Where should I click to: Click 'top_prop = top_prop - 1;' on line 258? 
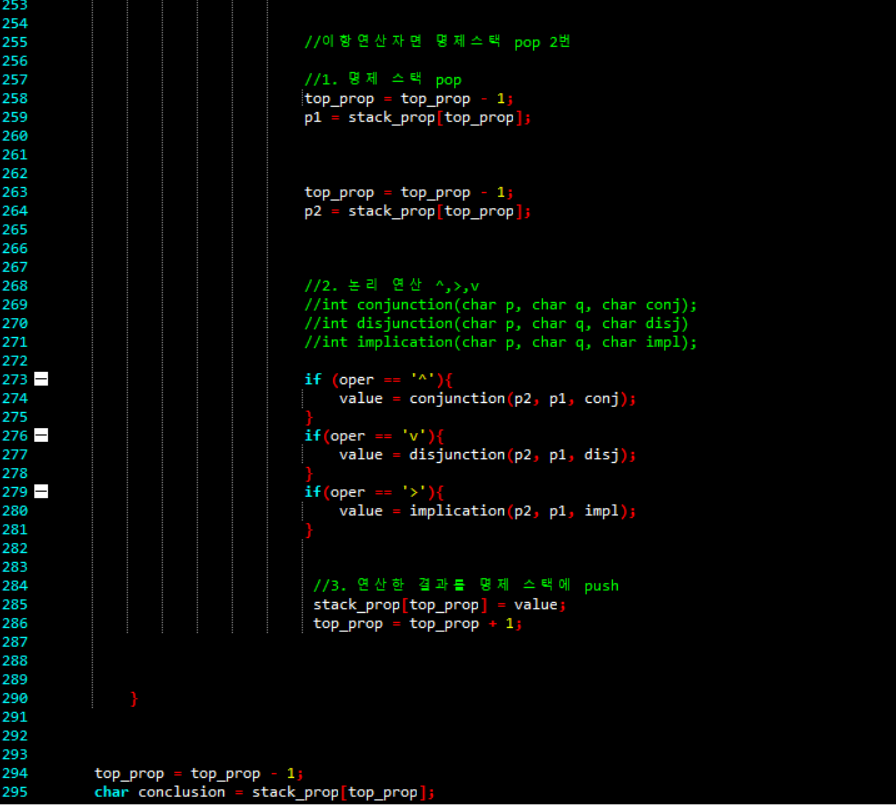pyautogui.click(x=409, y=99)
